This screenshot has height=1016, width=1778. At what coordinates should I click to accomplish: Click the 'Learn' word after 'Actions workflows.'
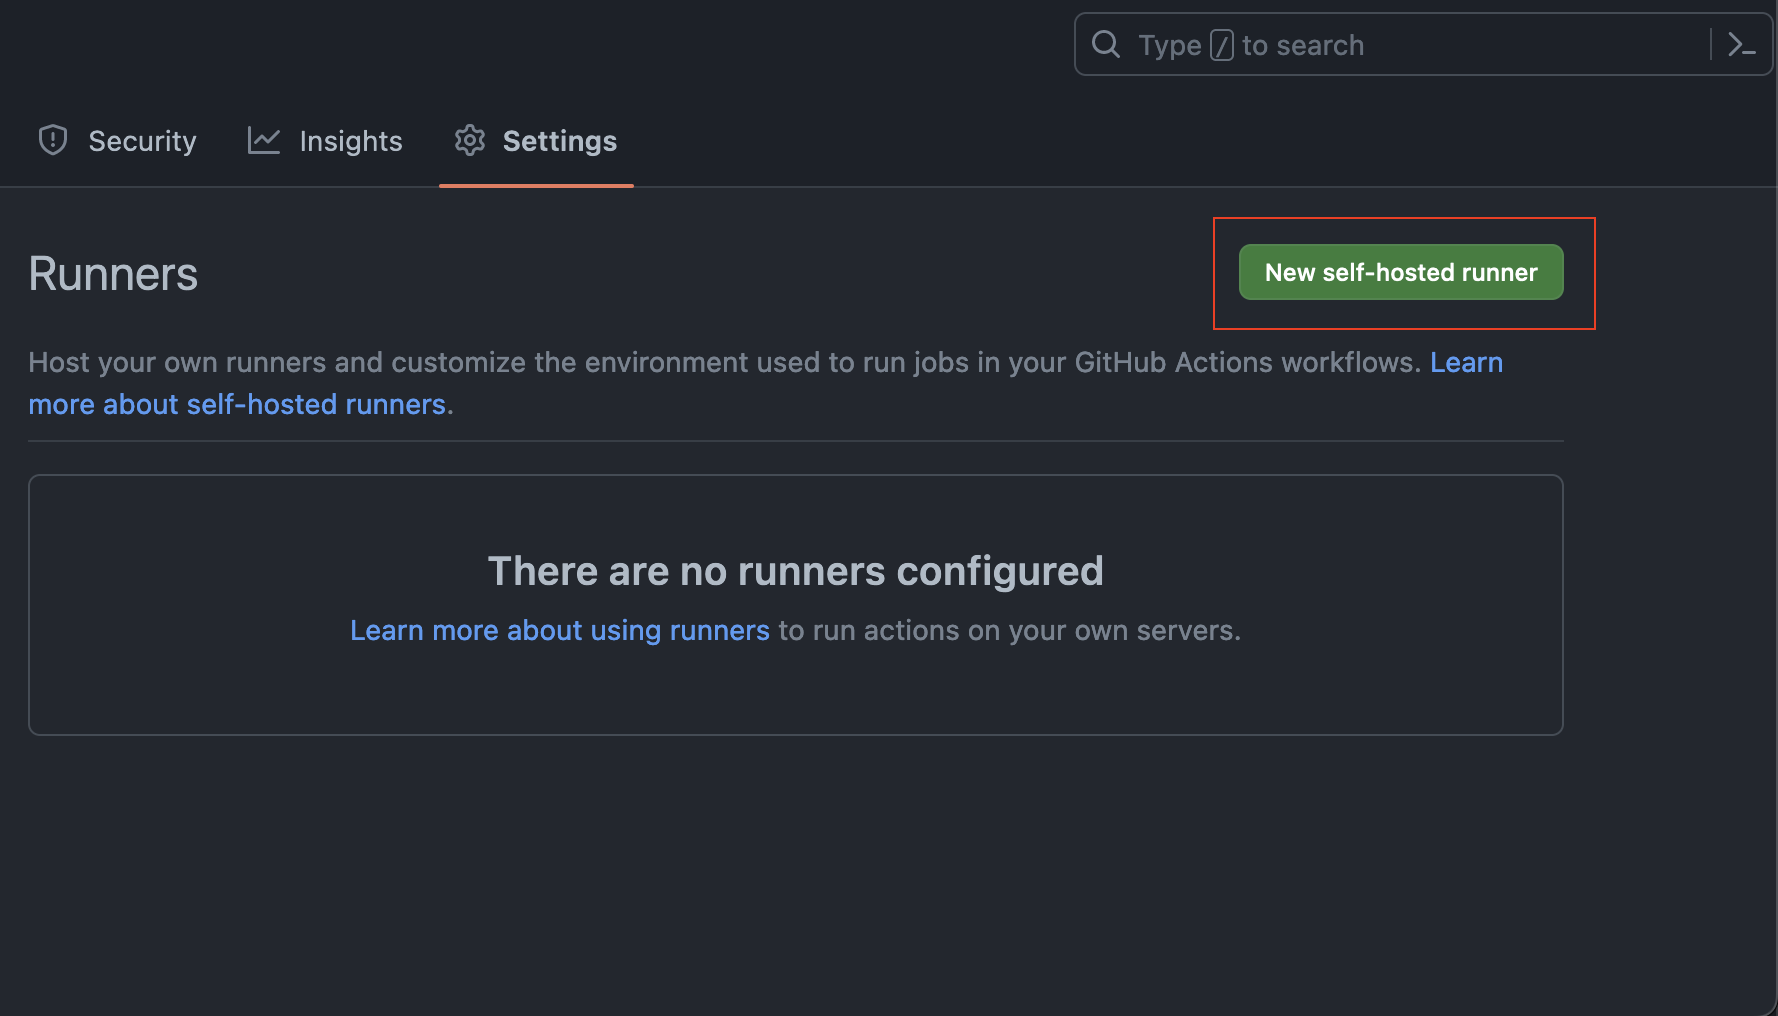click(1466, 362)
